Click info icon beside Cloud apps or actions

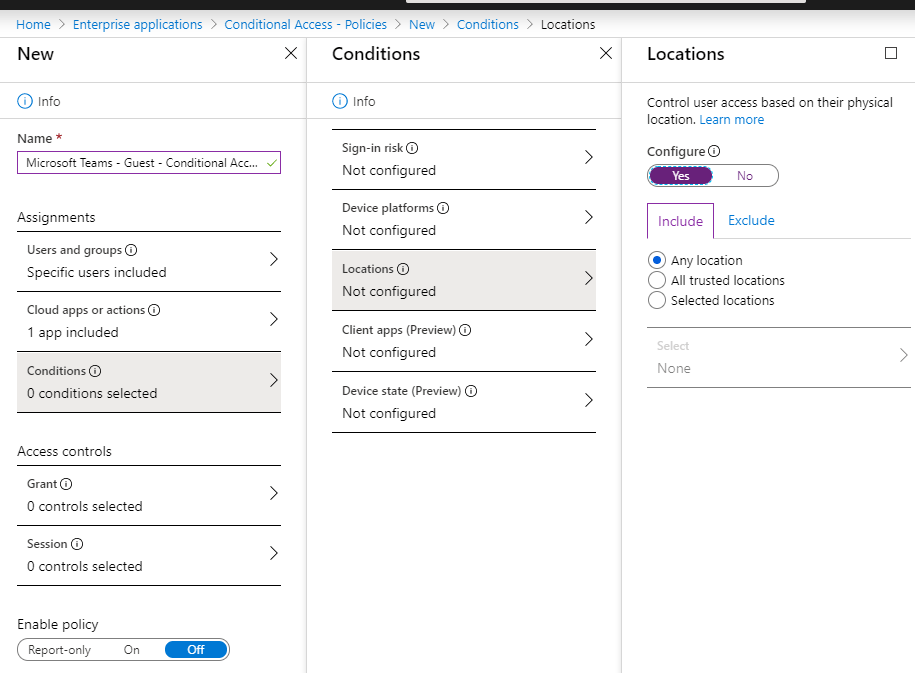[154, 310]
